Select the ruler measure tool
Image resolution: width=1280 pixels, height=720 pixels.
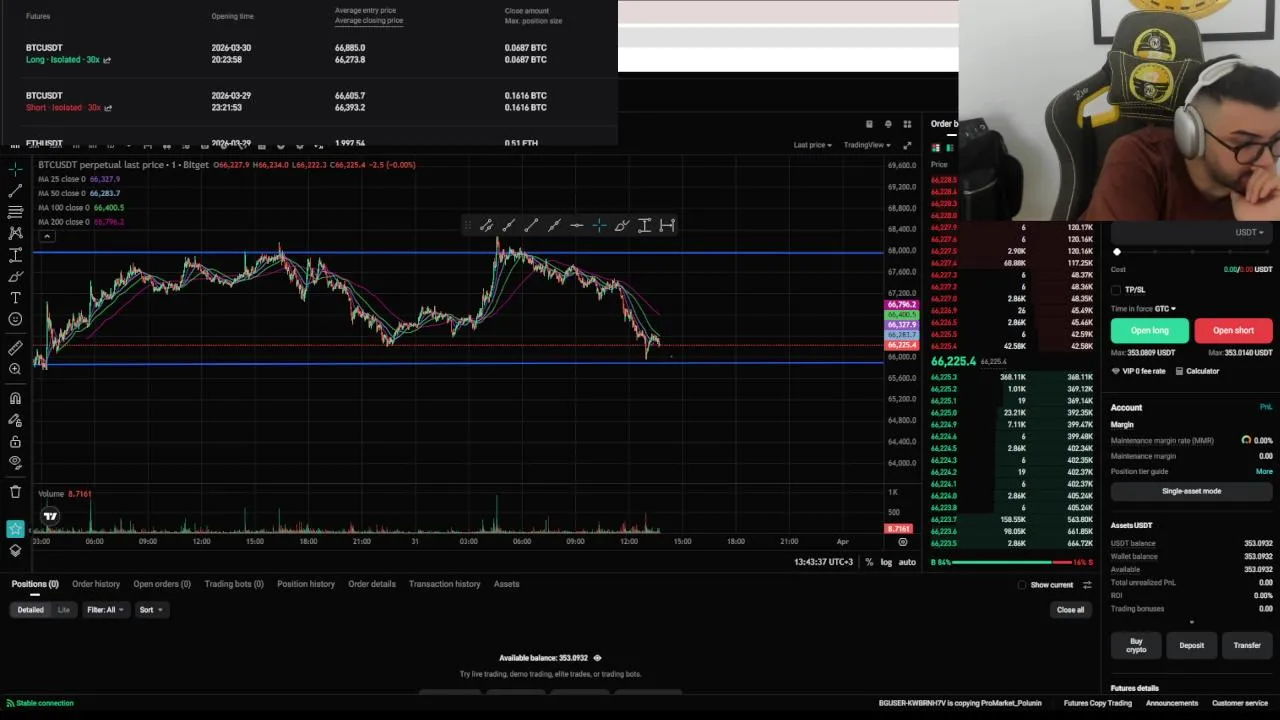coord(15,348)
